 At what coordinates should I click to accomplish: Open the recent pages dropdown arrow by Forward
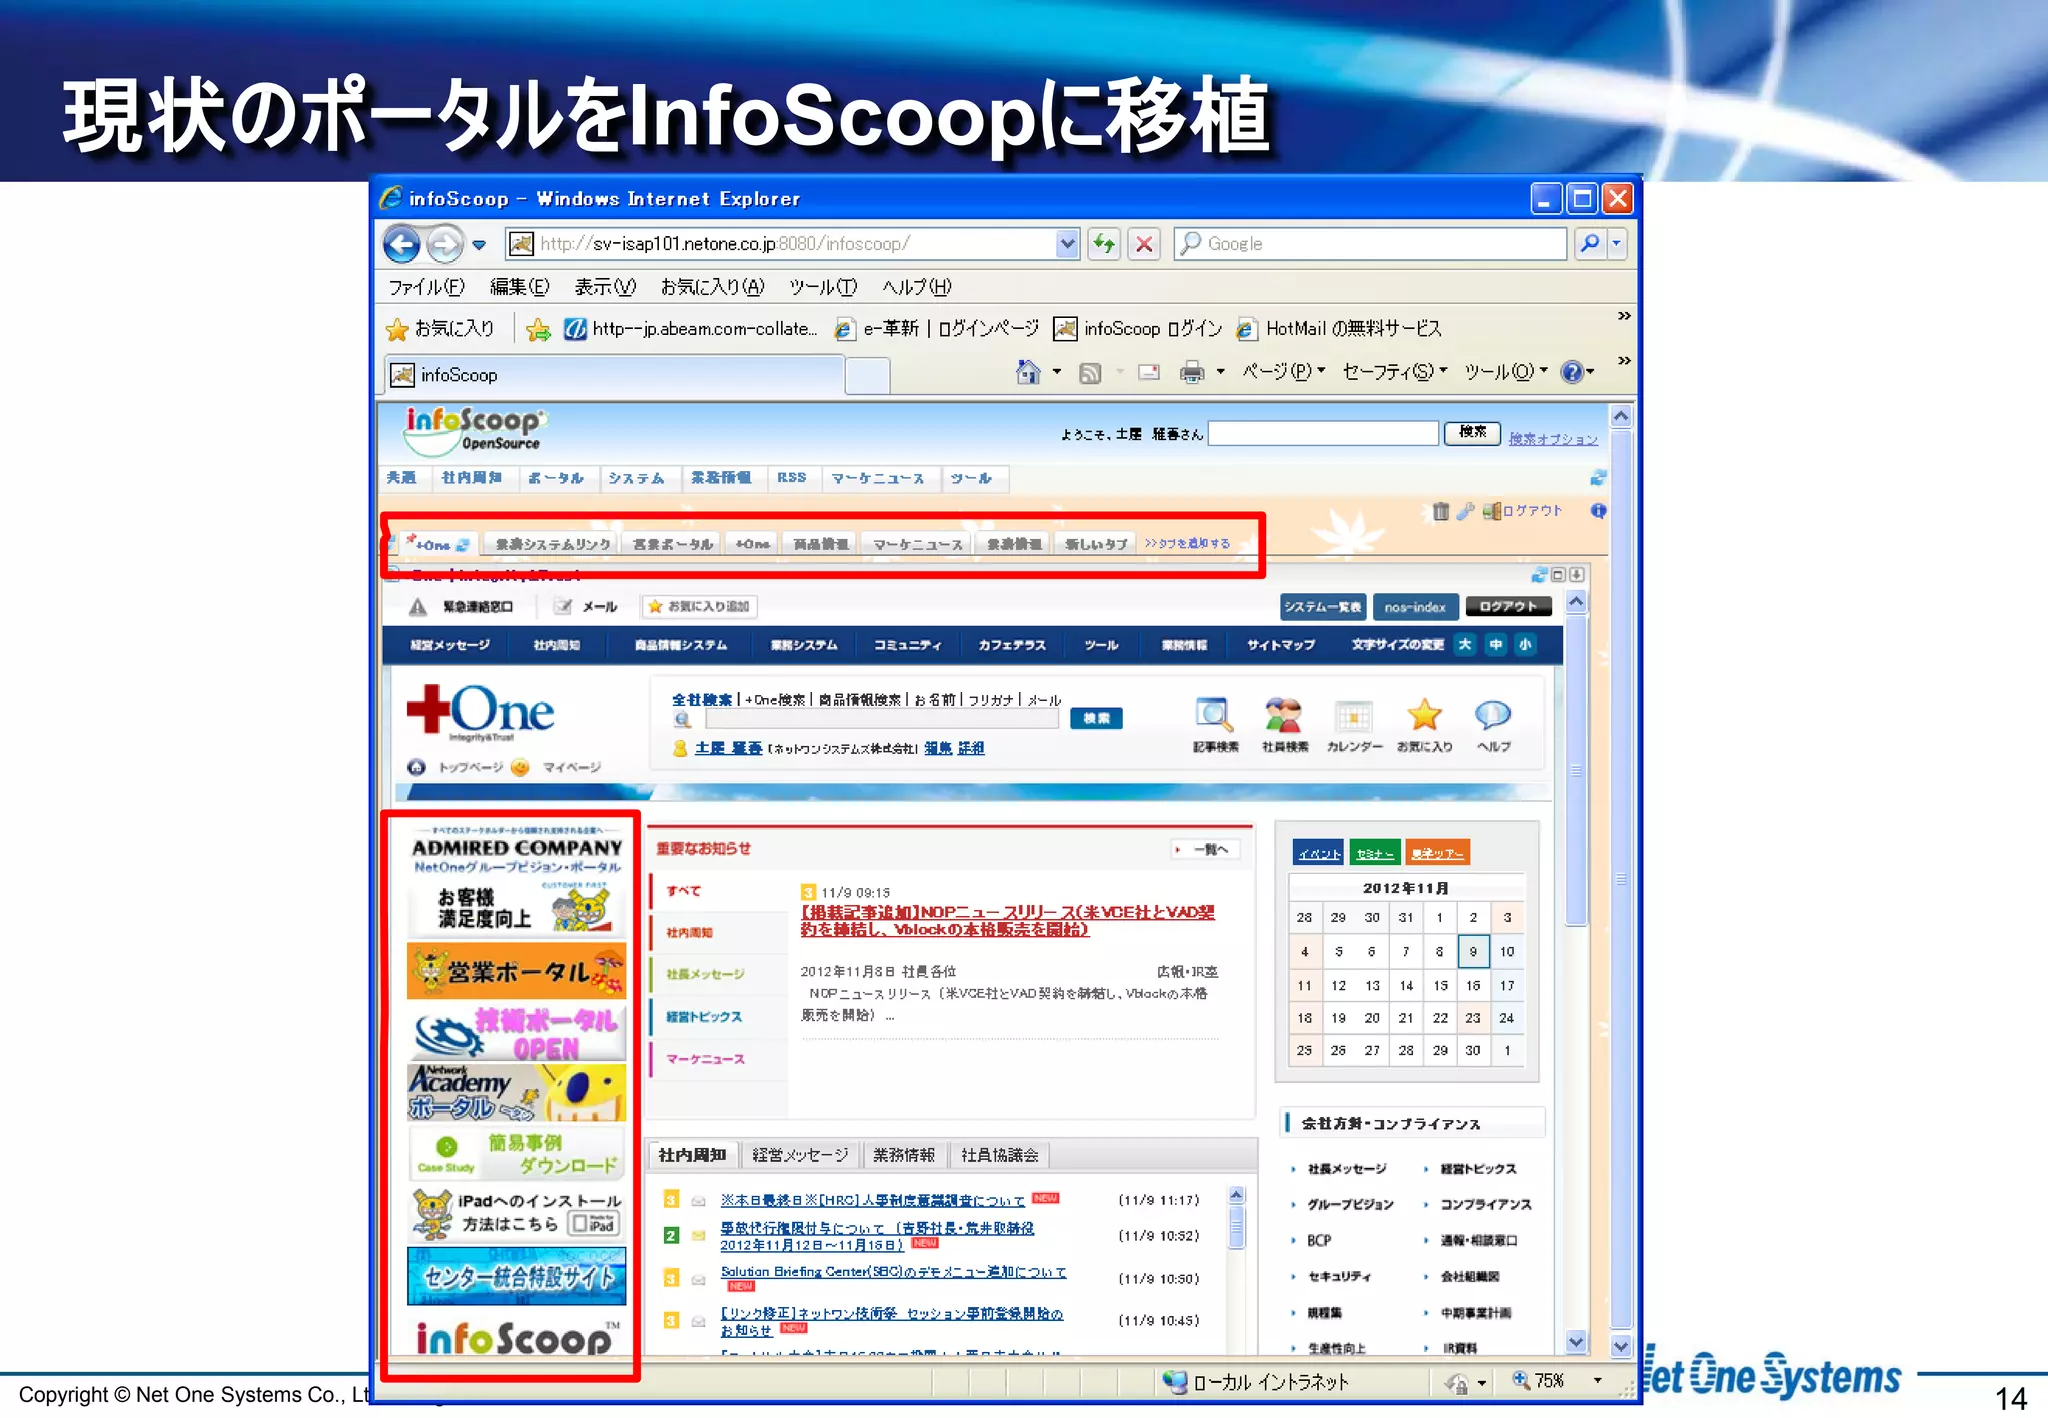pyautogui.click(x=479, y=245)
